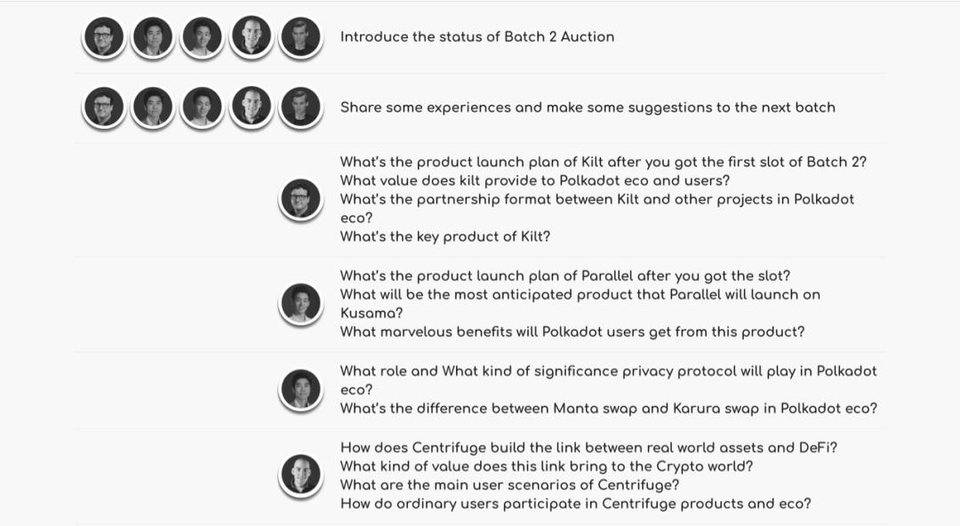Click the fifth avatar next to Batch 2 Auction text
This screenshot has width=960, height=526.
(301, 37)
